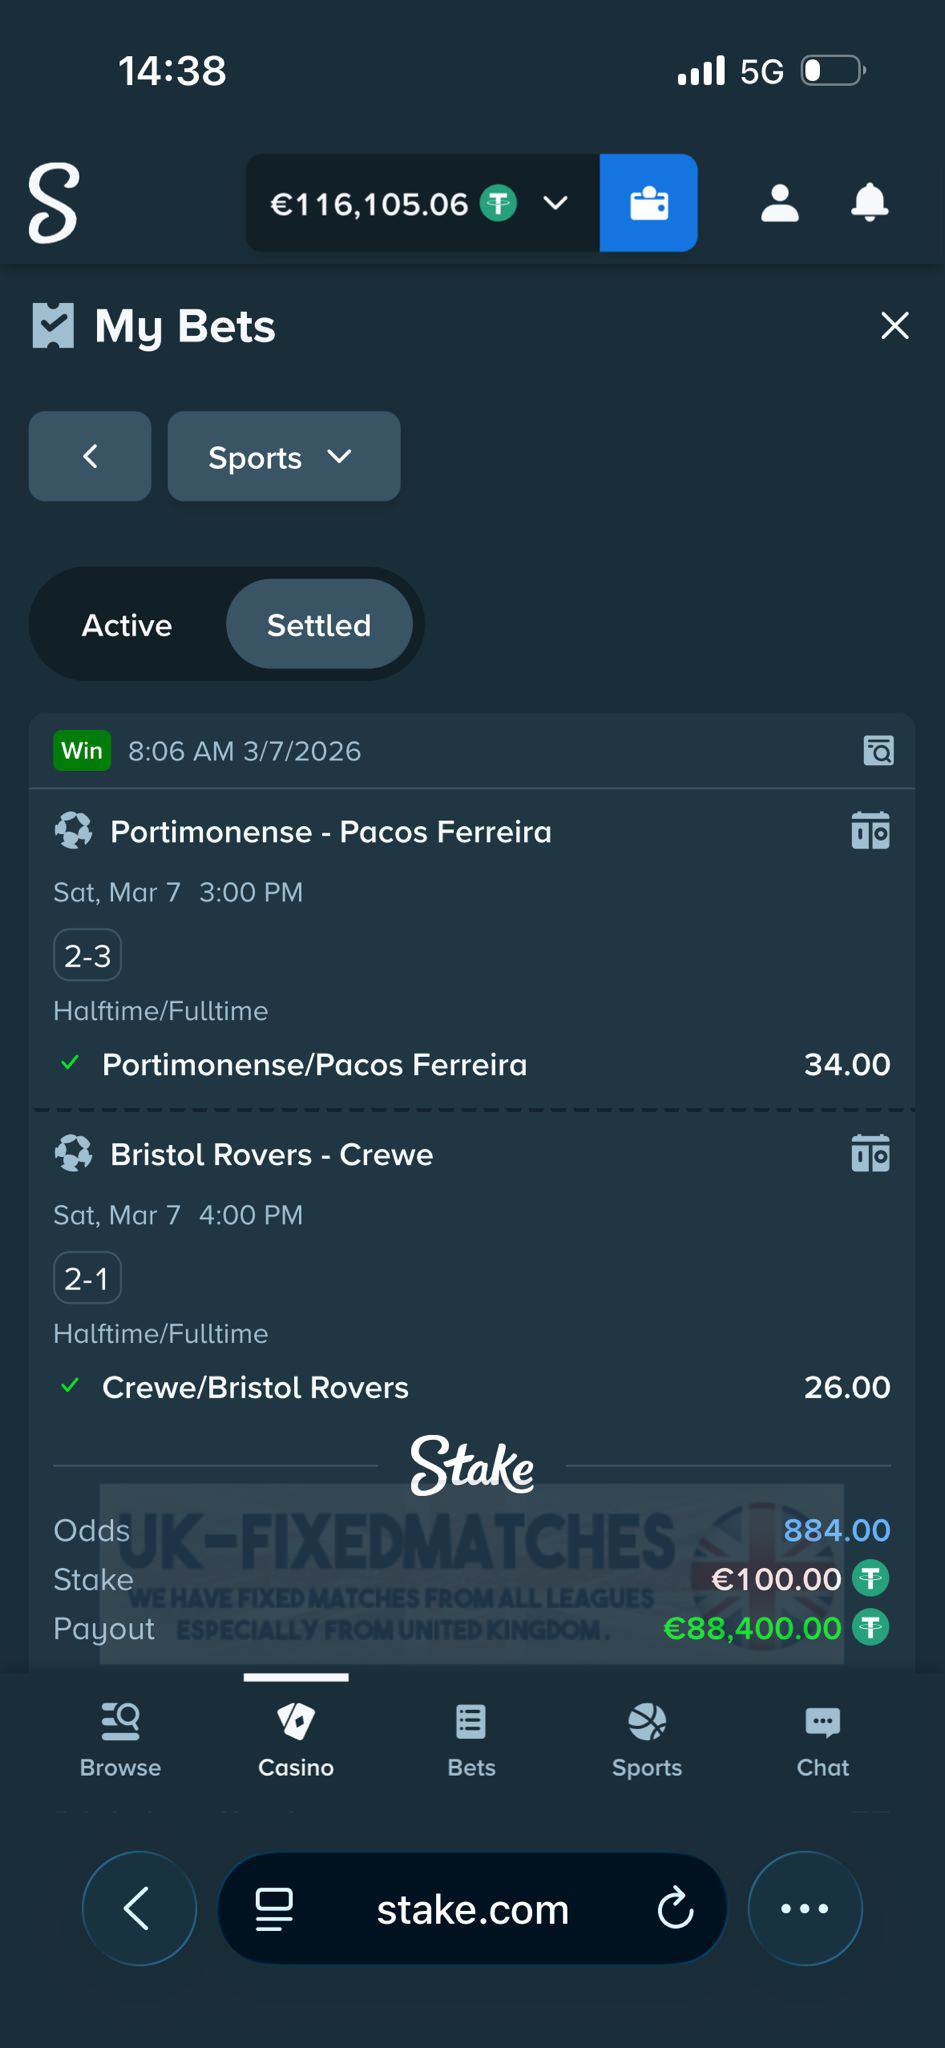The width and height of the screenshot is (945, 2048).
Task: Open Chat from the bottom navigation
Action: click(x=821, y=1740)
